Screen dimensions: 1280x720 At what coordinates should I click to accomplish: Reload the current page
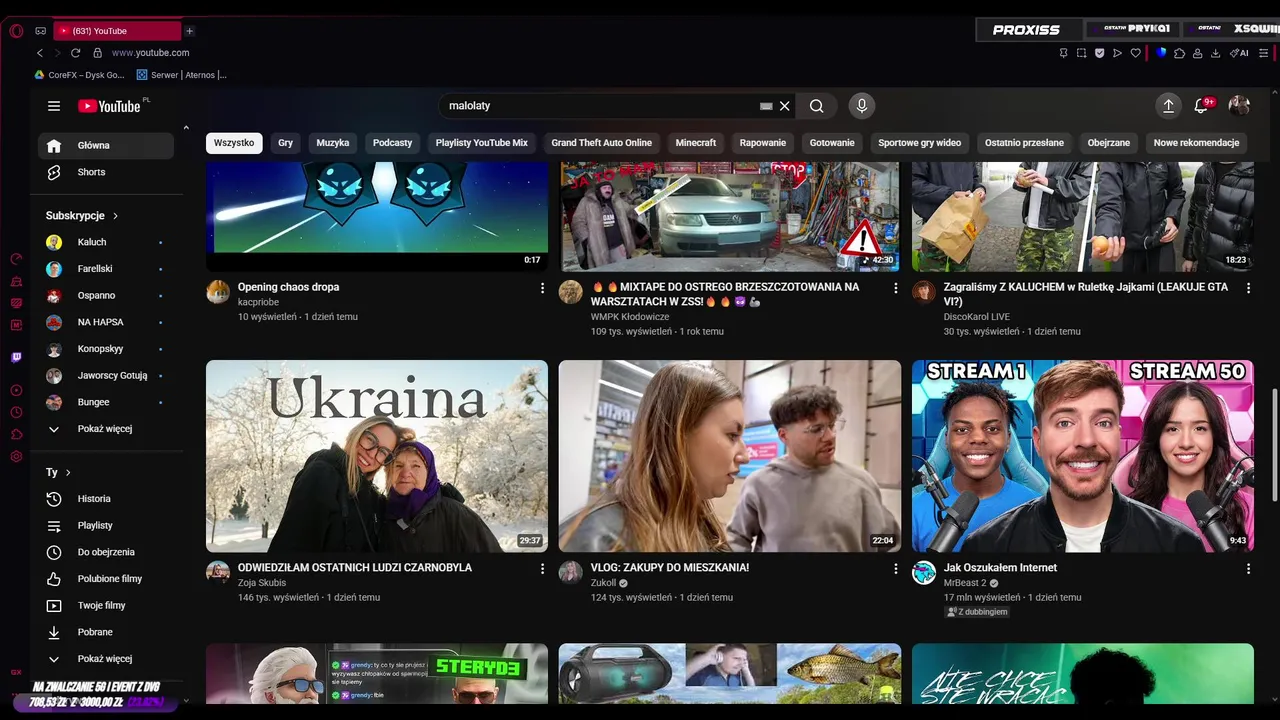pyautogui.click(x=75, y=53)
